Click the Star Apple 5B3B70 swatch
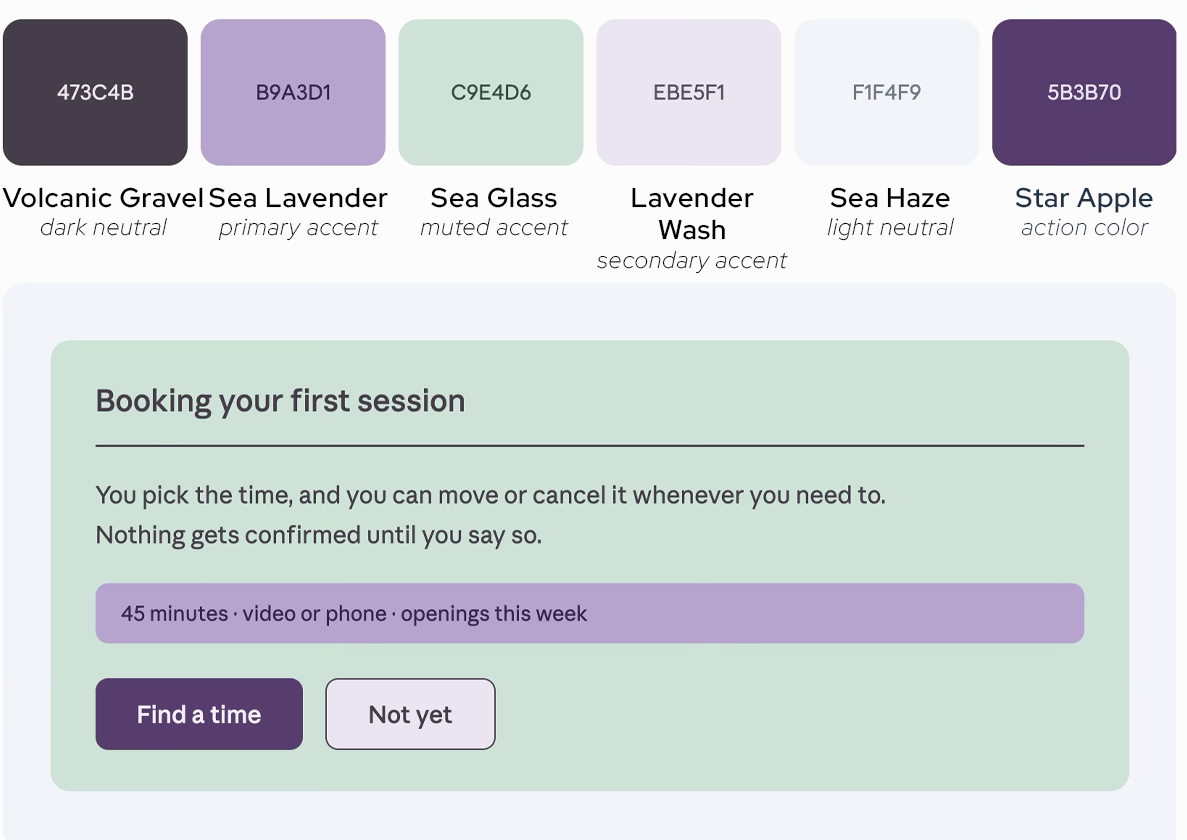Screen dimensions: 1187x840 (1084, 92)
